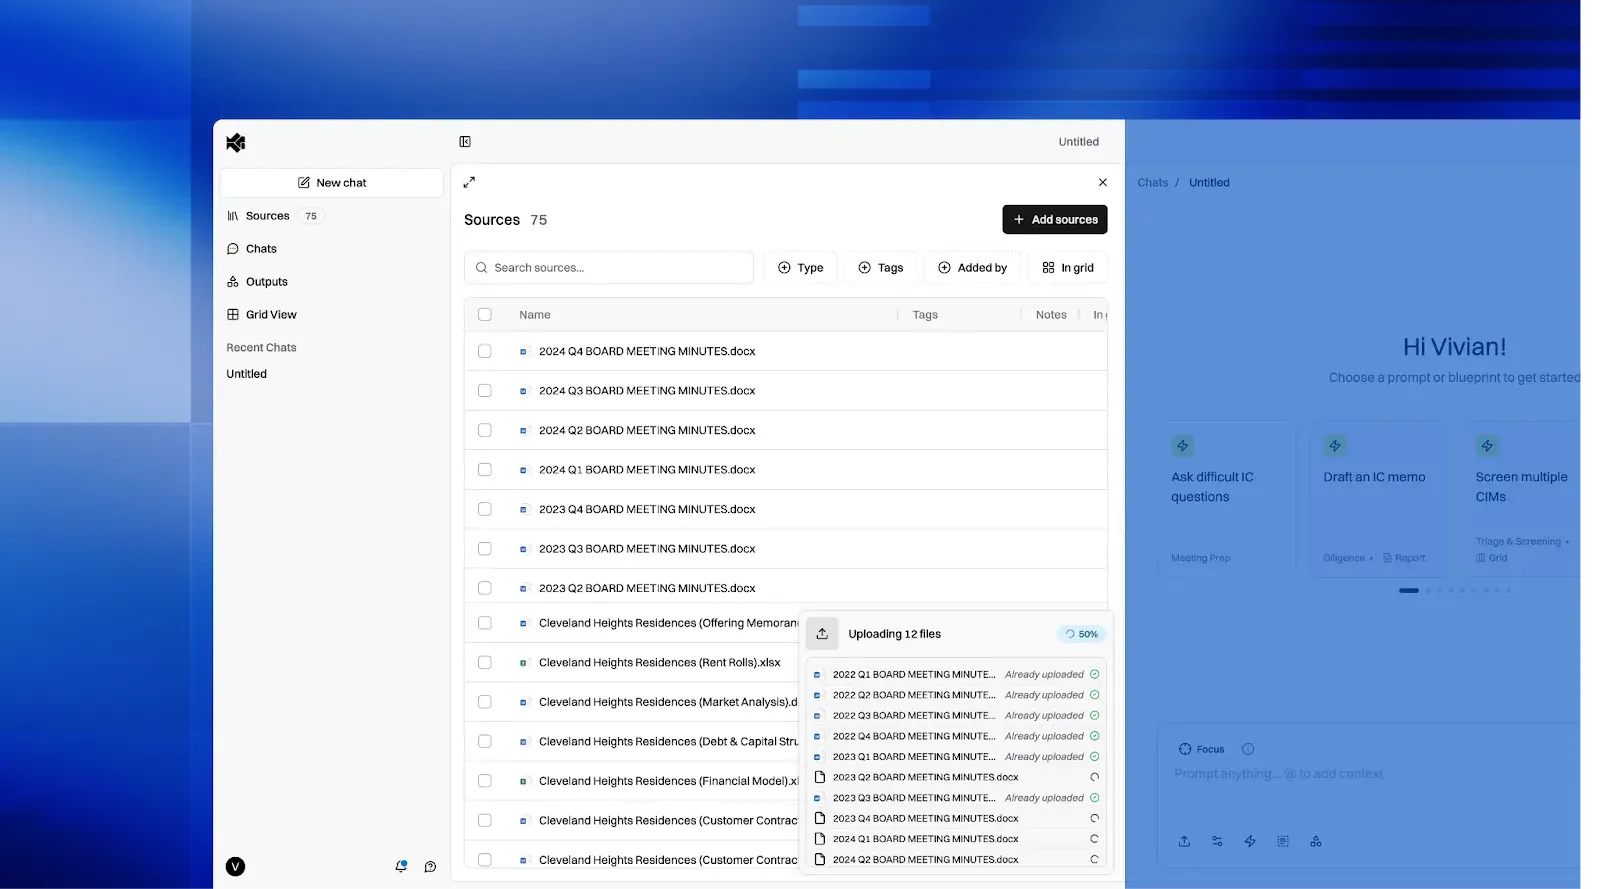This screenshot has height=889, width=1600.
Task: Open Cleveland Heights Residences (Offering Memorandum) file
Action: (668, 624)
